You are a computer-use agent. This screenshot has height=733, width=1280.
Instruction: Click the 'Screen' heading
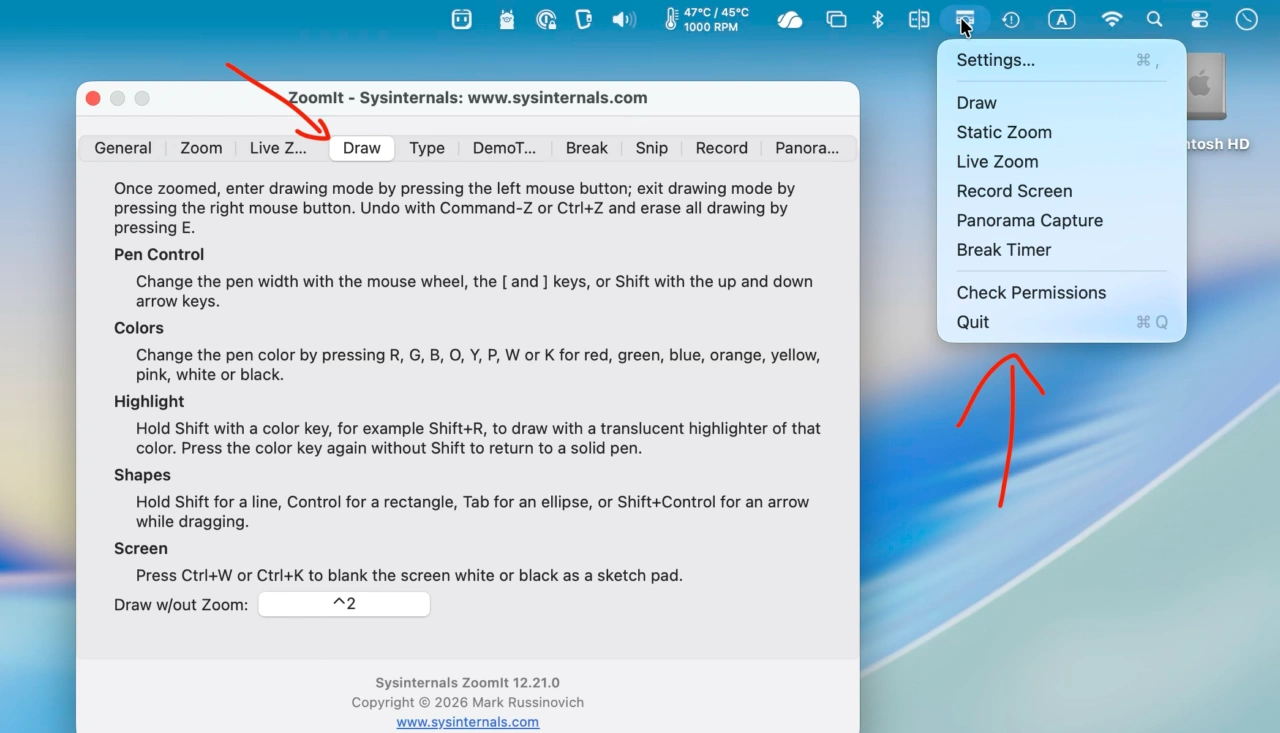pyautogui.click(x=141, y=549)
